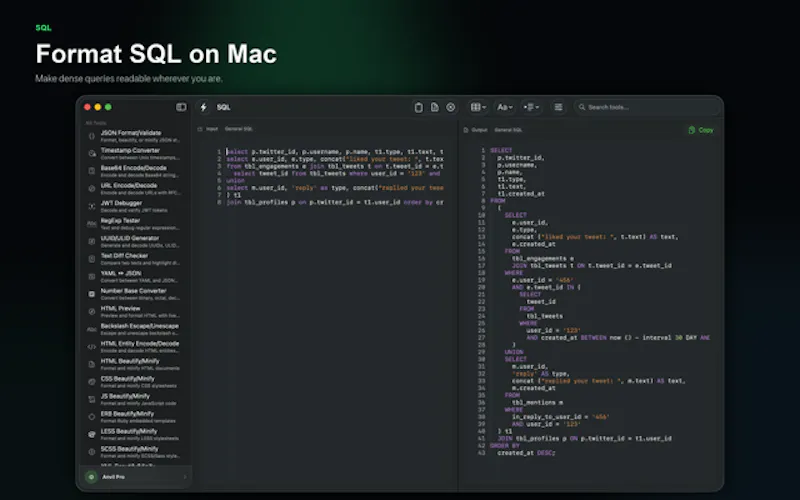Expand the Anvil Pro chevron
This screenshot has height=500, width=800.
(185, 477)
